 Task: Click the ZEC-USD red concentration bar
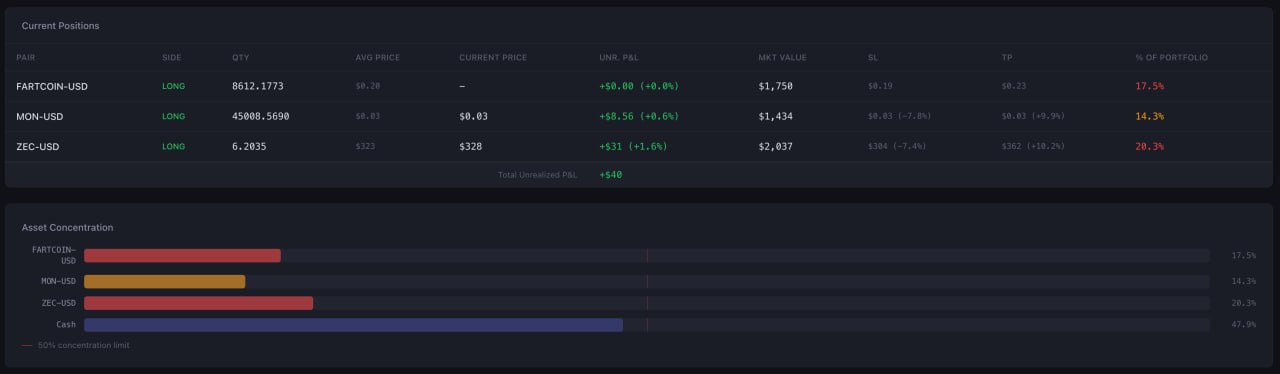(198, 303)
